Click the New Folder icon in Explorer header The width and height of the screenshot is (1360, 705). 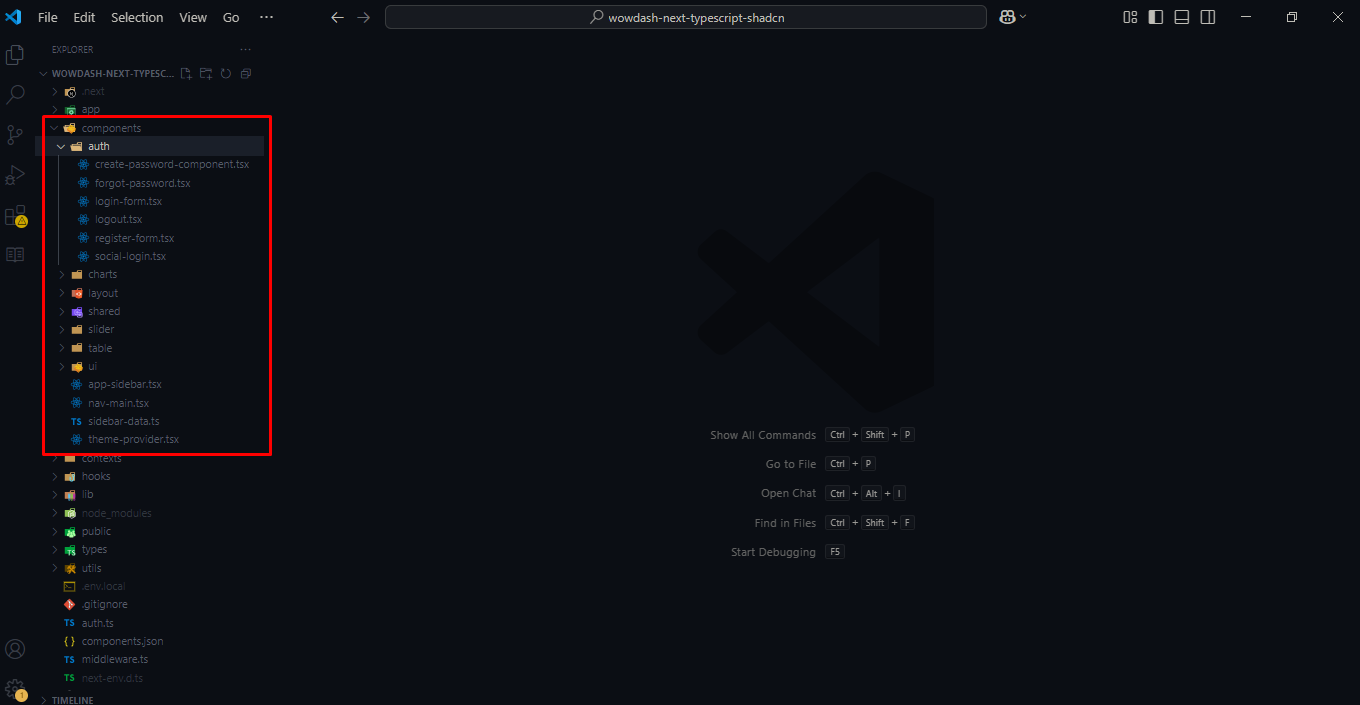pyautogui.click(x=205, y=73)
